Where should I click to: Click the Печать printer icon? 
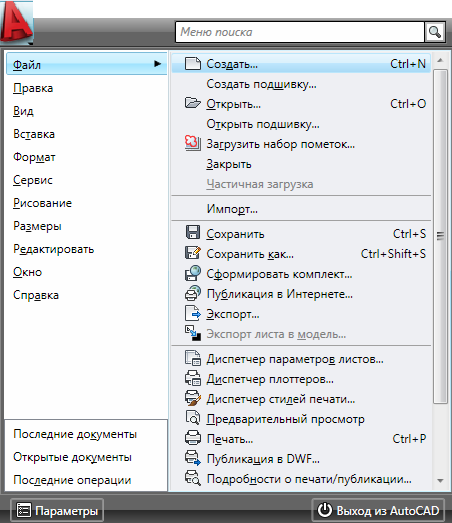[193, 438]
